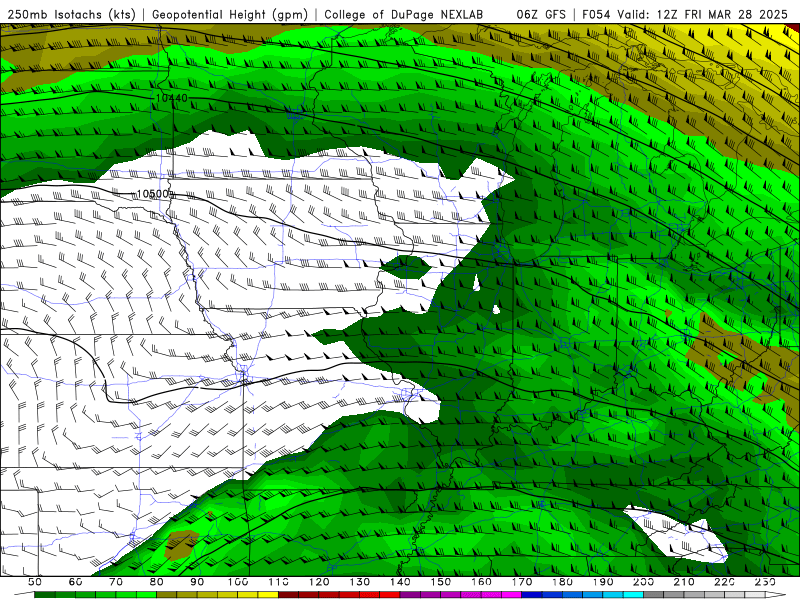Click the "F054" forecast hour text

[597, 15]
